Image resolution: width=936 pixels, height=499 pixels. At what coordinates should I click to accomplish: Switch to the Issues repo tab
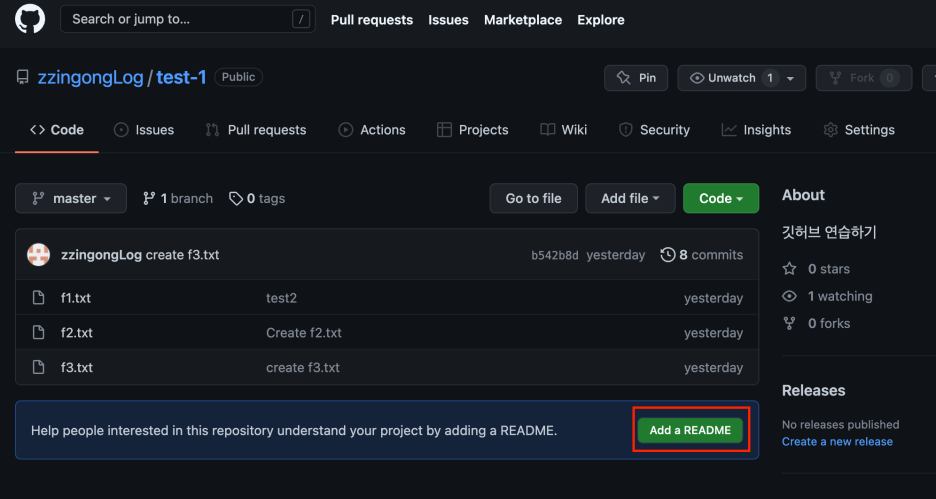pos(144,130)
